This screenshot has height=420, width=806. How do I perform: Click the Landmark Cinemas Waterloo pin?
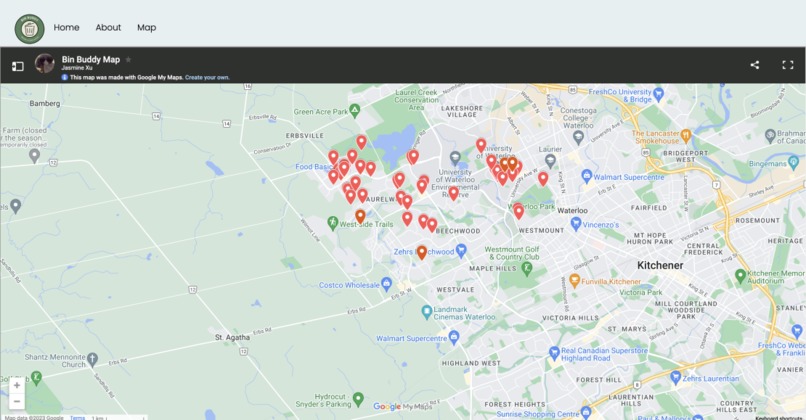pos(426,311)
